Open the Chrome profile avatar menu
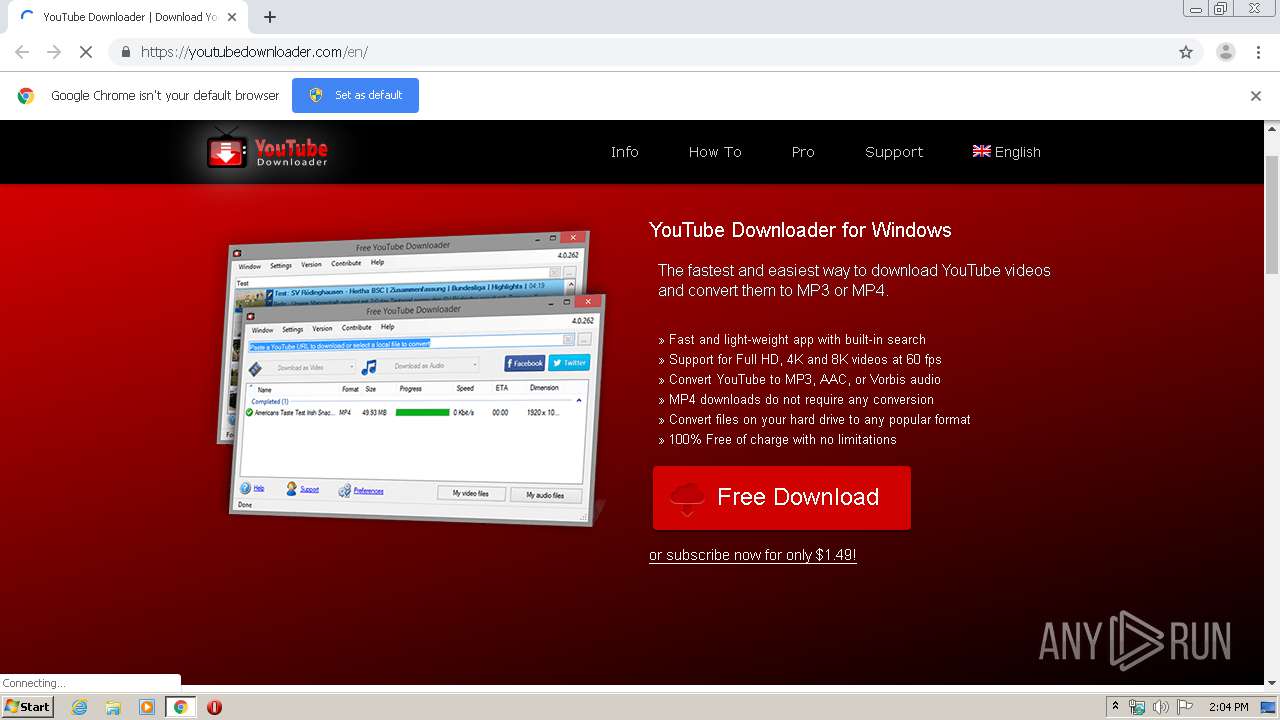 pyautogui.click(x=1226, y=52)
